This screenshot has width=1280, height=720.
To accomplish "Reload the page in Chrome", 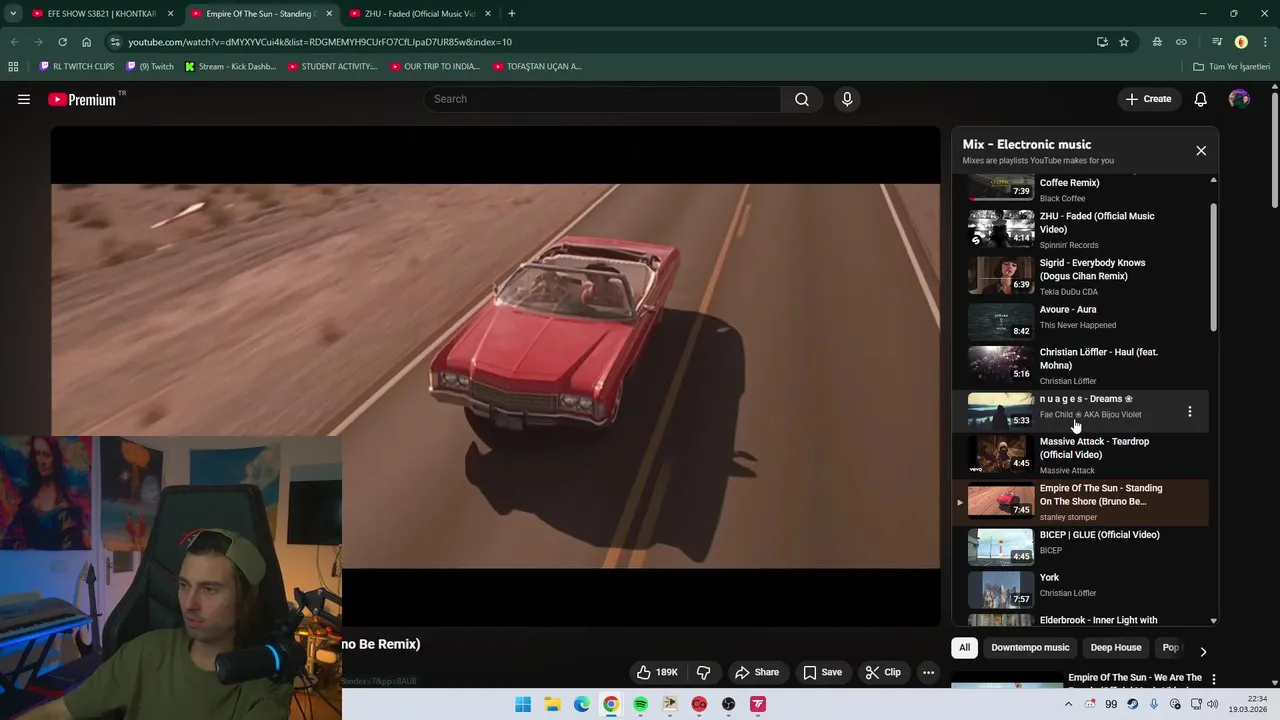I will coord(62,42).
